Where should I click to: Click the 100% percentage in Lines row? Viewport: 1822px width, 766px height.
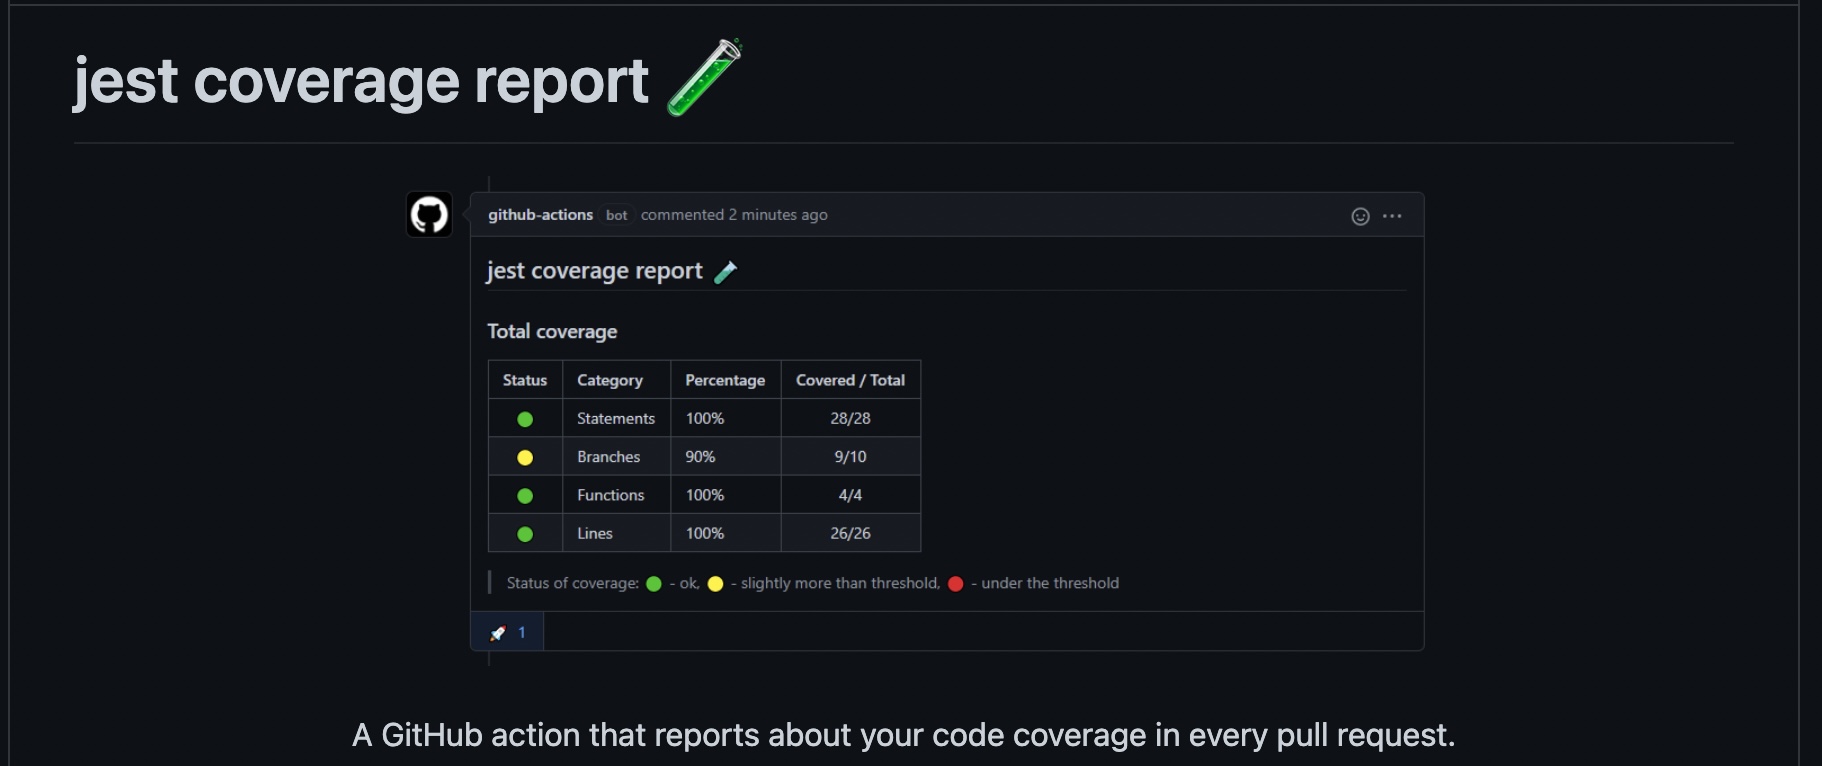pyautogui.click(x=705, y=534)
